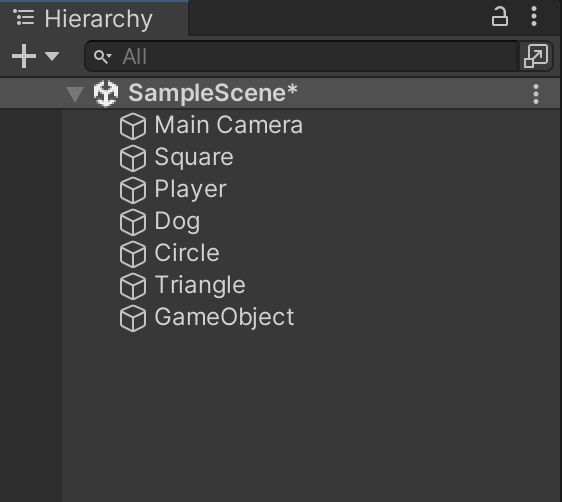The image size is (562, 502).
Task: Open the SampleScene three-dot context menu
Action: pyautogui.click(x=536, y=94)
